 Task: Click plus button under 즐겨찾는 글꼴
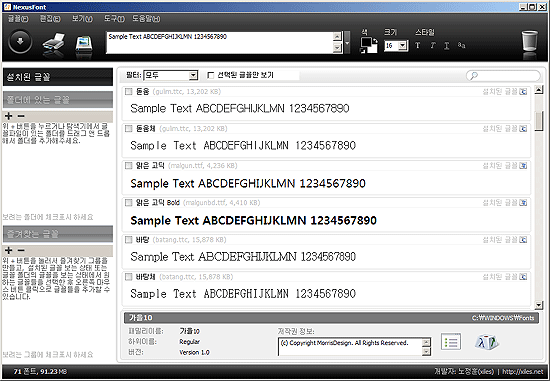point(9,250)
